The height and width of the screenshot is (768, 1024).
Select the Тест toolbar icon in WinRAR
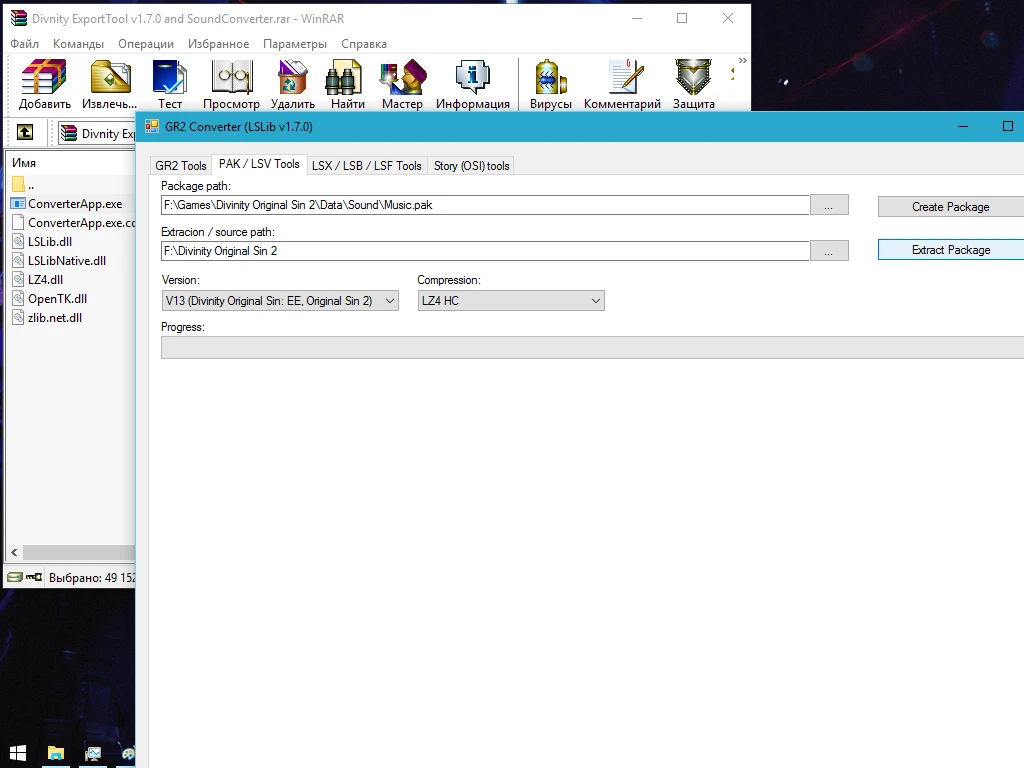(x=170, y=82)
